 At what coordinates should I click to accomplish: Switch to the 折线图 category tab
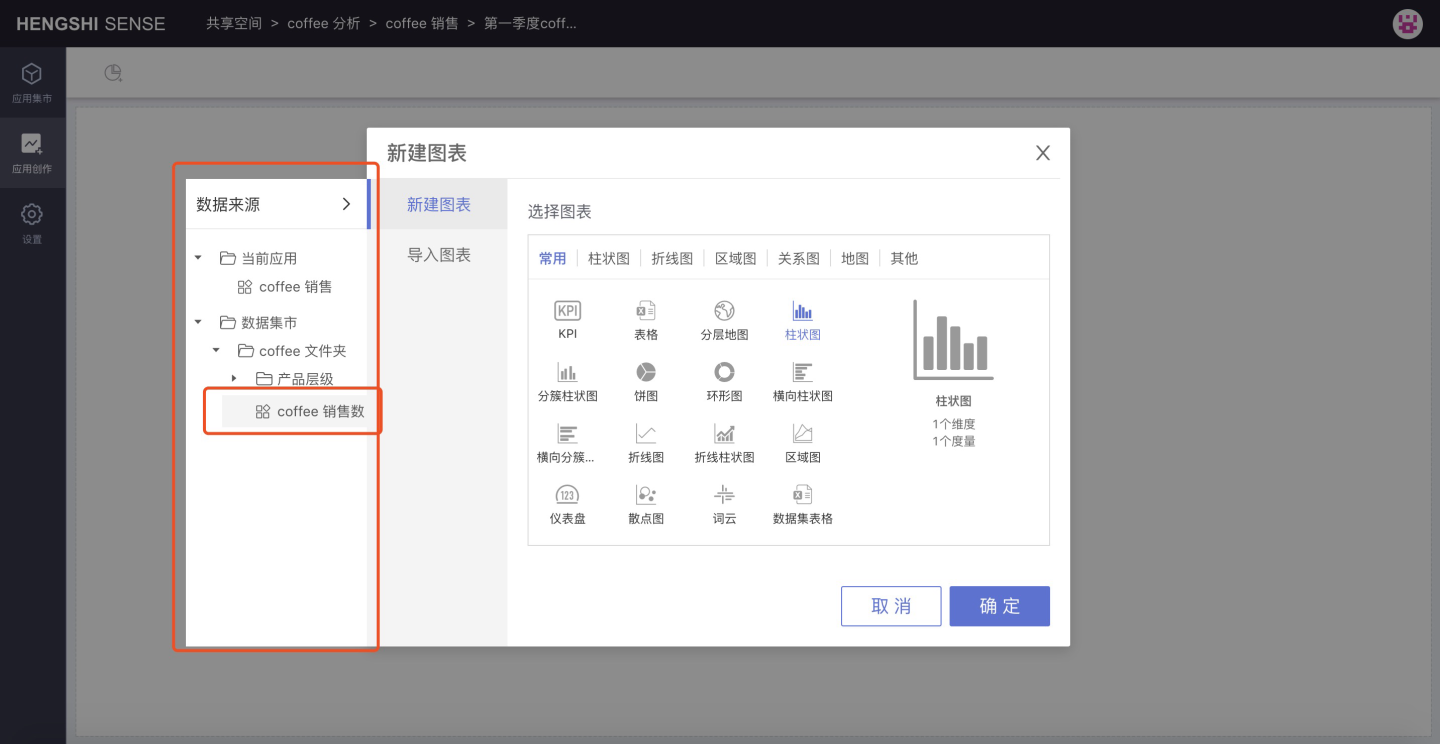click(672, 258)
